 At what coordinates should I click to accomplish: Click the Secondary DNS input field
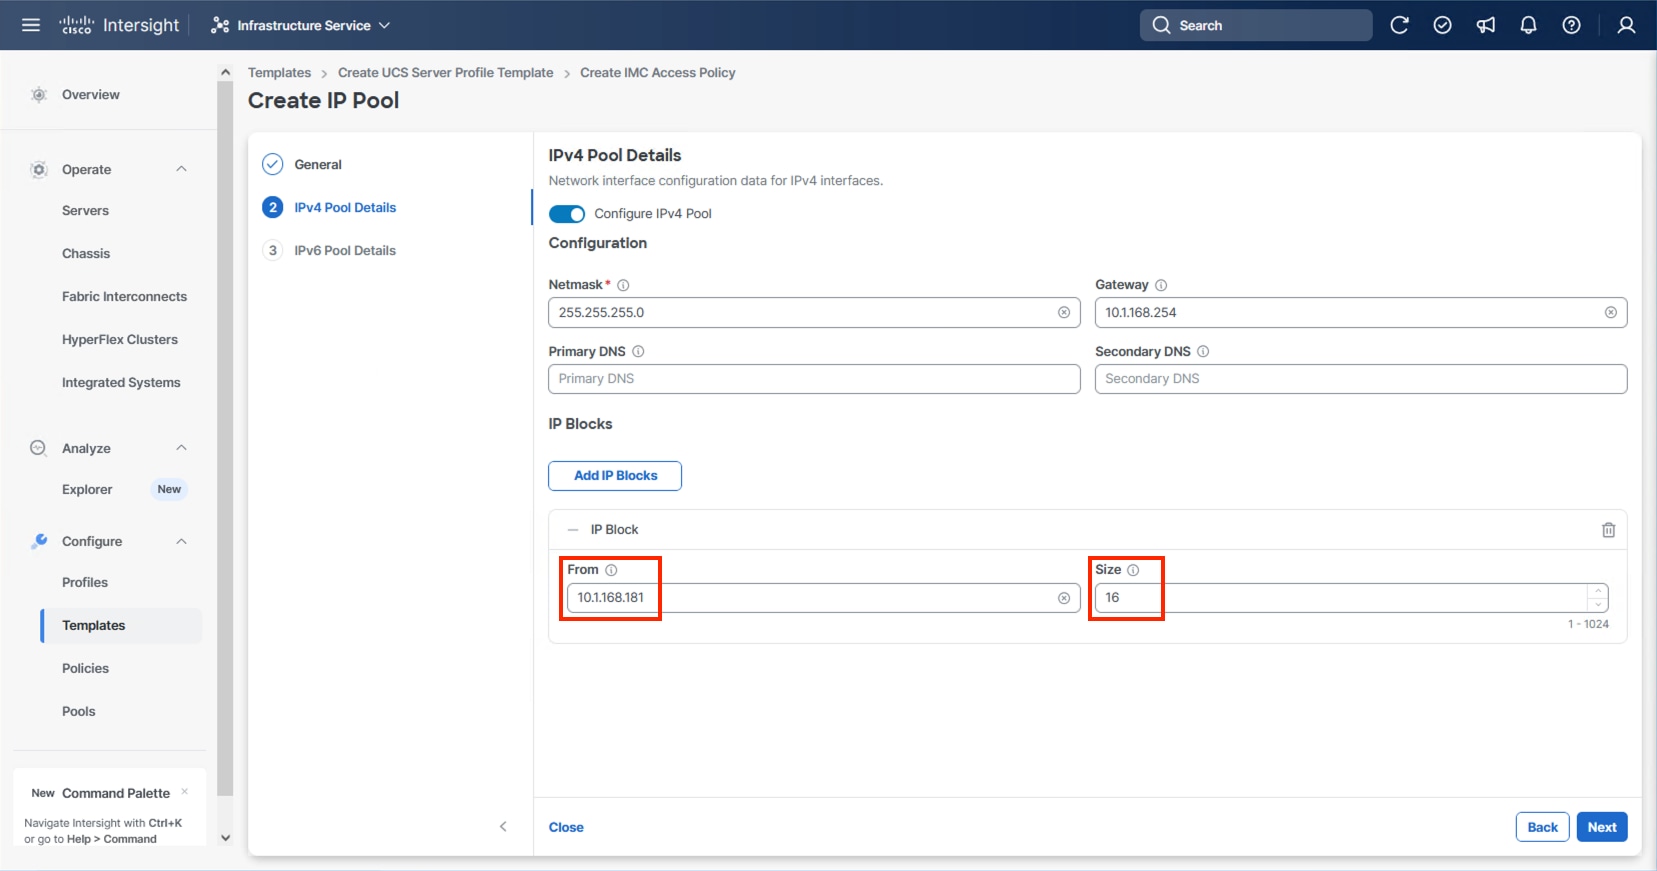[1361, 379]
